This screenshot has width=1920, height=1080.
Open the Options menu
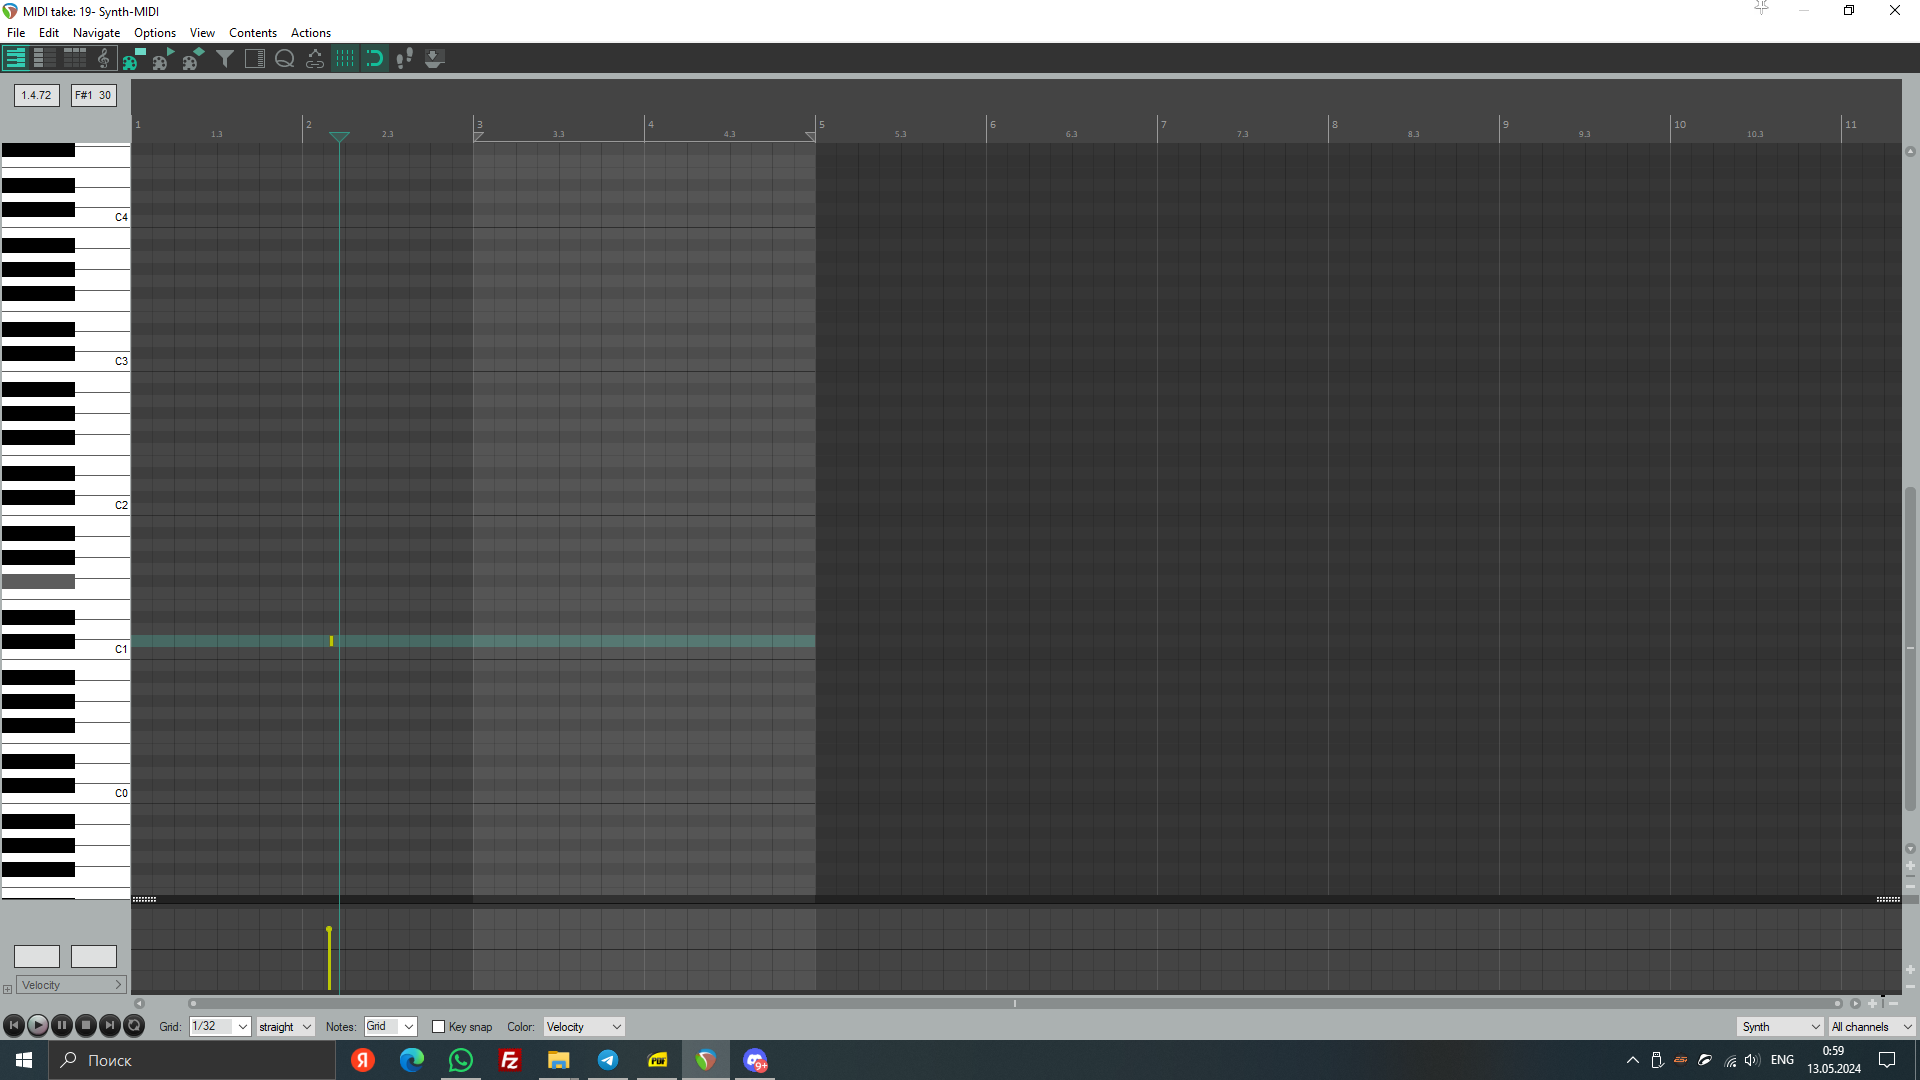[155, 33]
